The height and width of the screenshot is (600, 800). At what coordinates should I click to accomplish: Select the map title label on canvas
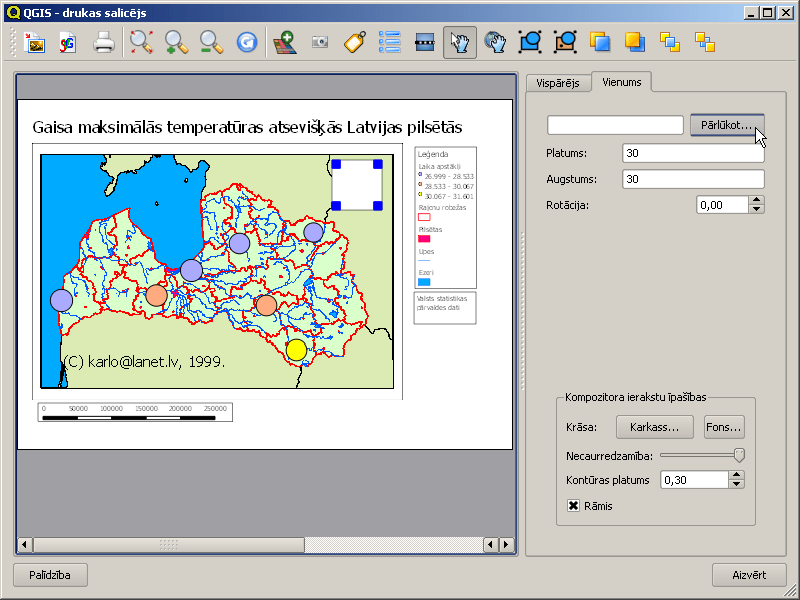click(247, 127)
